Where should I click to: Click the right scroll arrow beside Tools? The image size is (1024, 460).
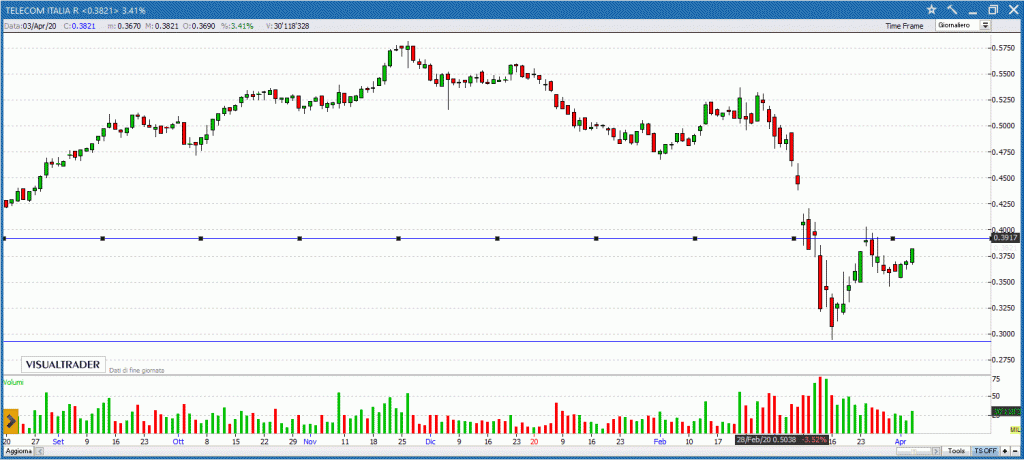[x=936, y=452]
